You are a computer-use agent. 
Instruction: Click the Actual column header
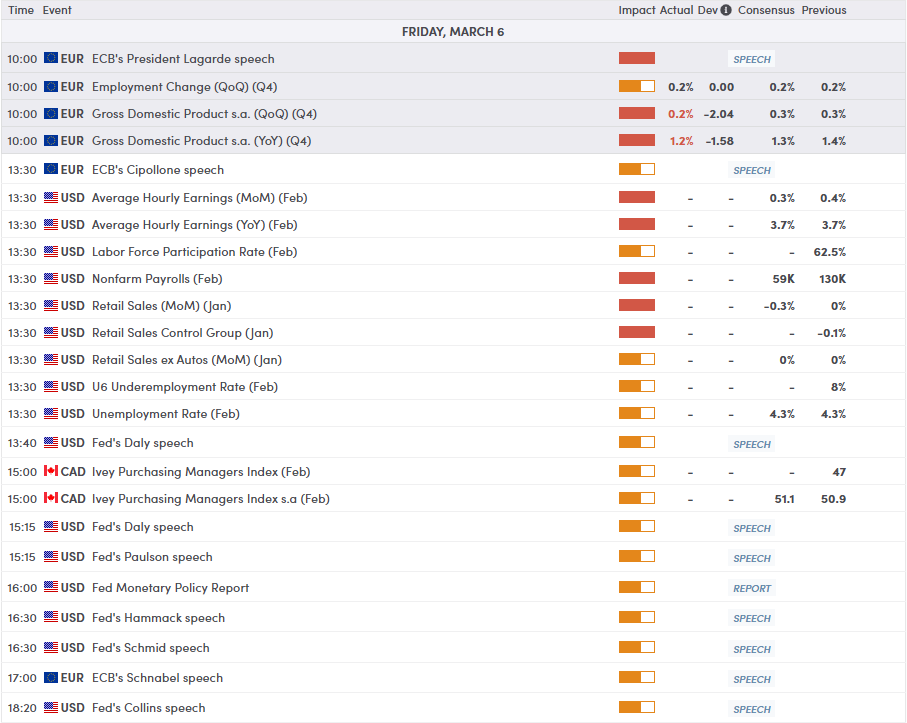[x=676, y=10]
